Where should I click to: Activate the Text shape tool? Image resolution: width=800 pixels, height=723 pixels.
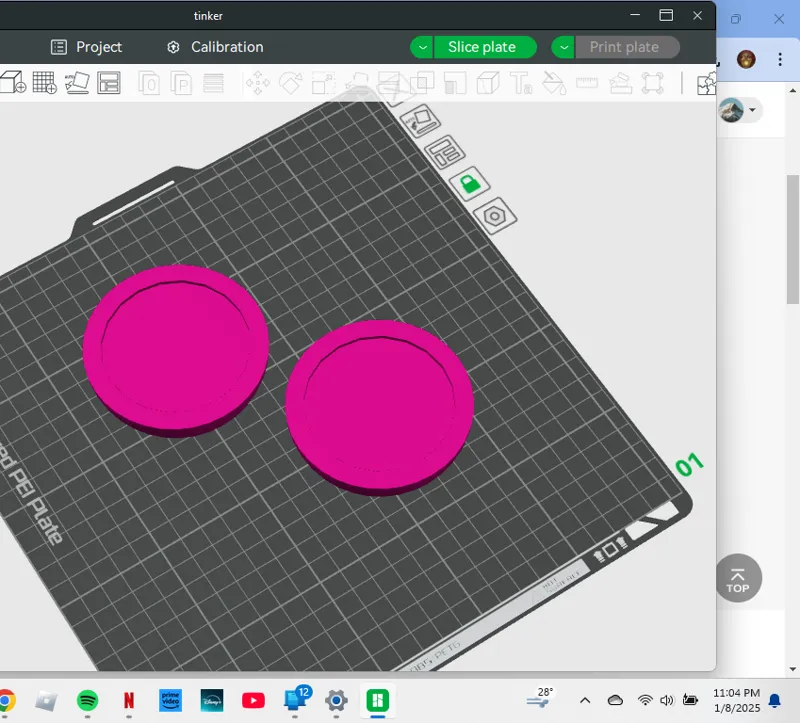[521, 83]
